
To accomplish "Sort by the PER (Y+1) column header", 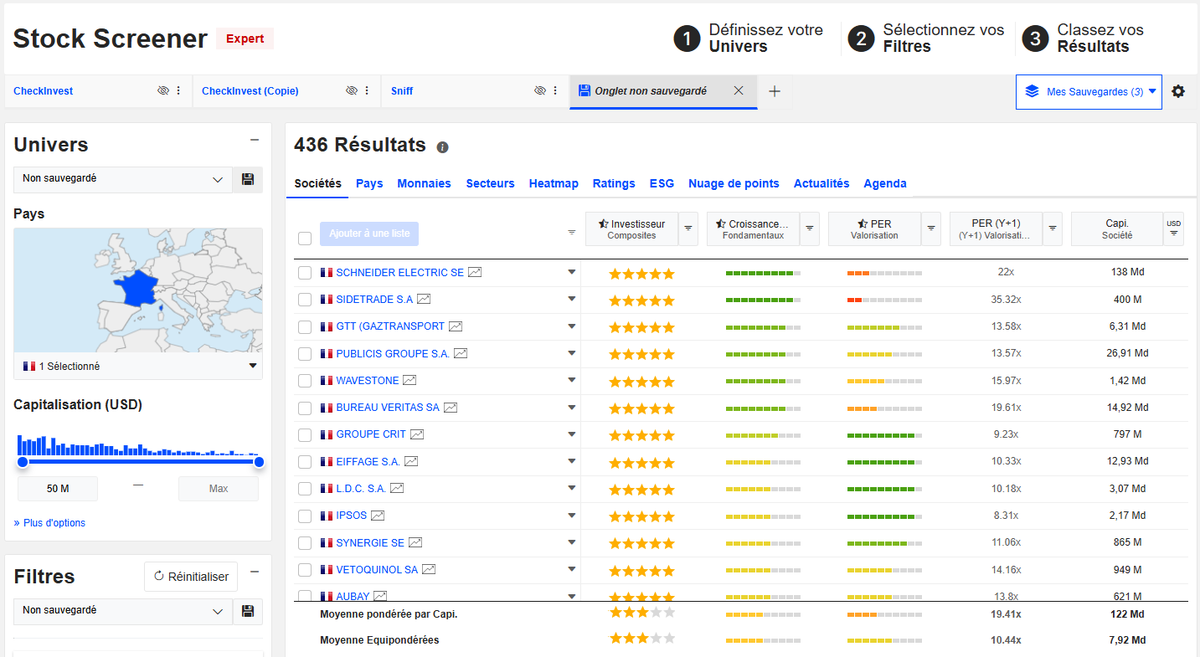I will (995, 229).
